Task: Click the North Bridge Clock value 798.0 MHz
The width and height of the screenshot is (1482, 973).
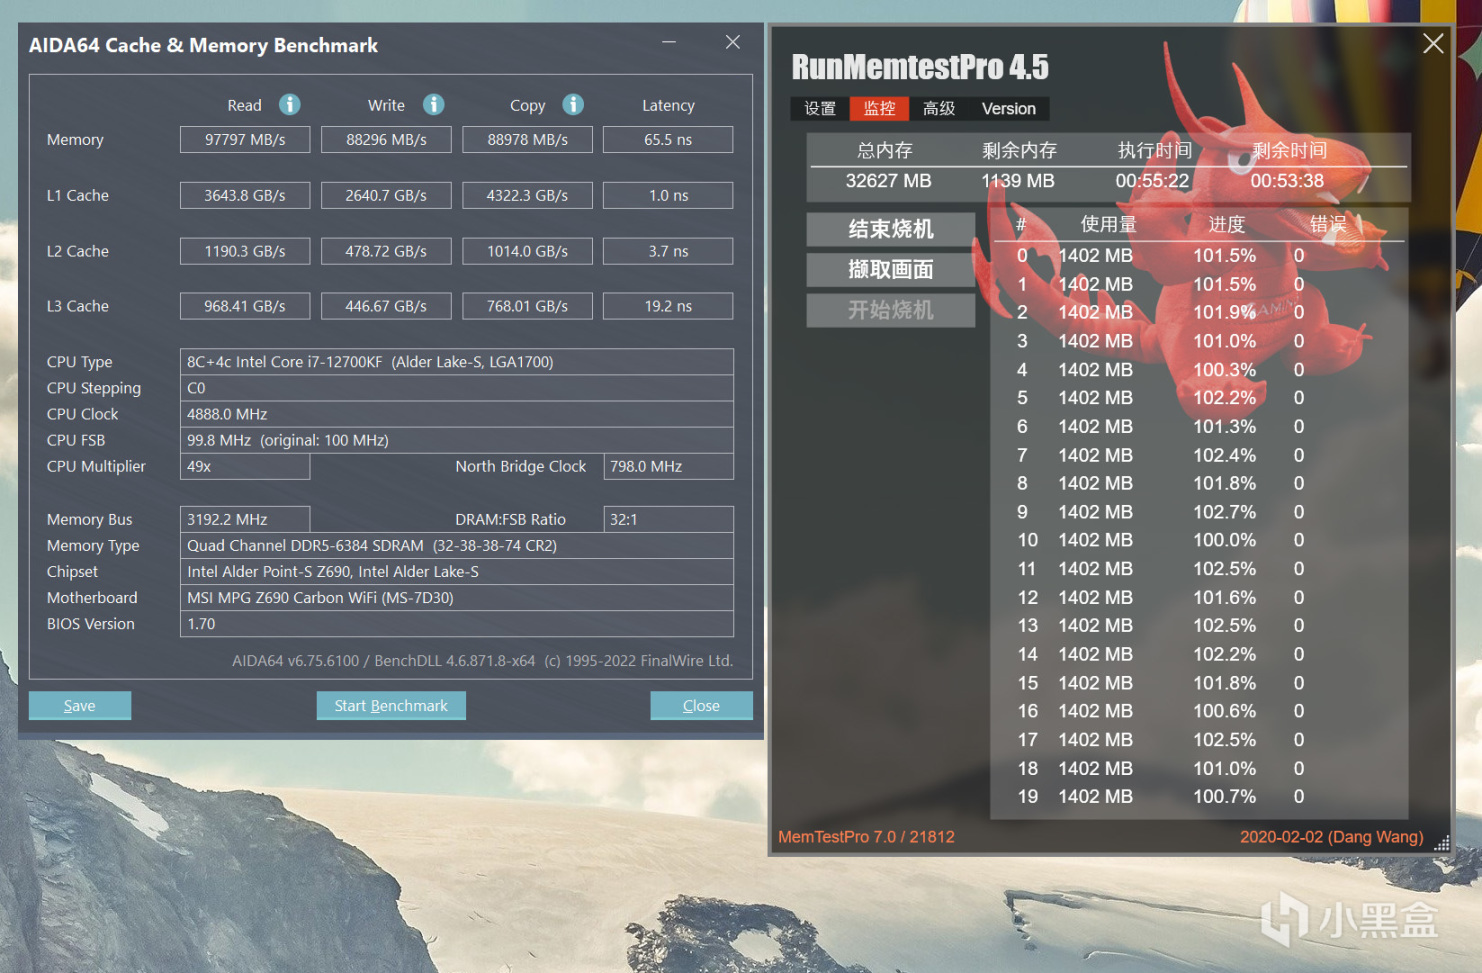Action: pos(668,466)
